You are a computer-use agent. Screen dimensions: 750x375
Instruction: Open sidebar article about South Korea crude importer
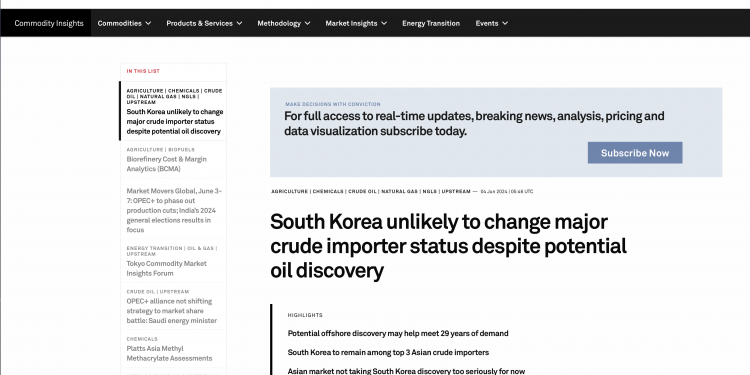tap(175, 121)
